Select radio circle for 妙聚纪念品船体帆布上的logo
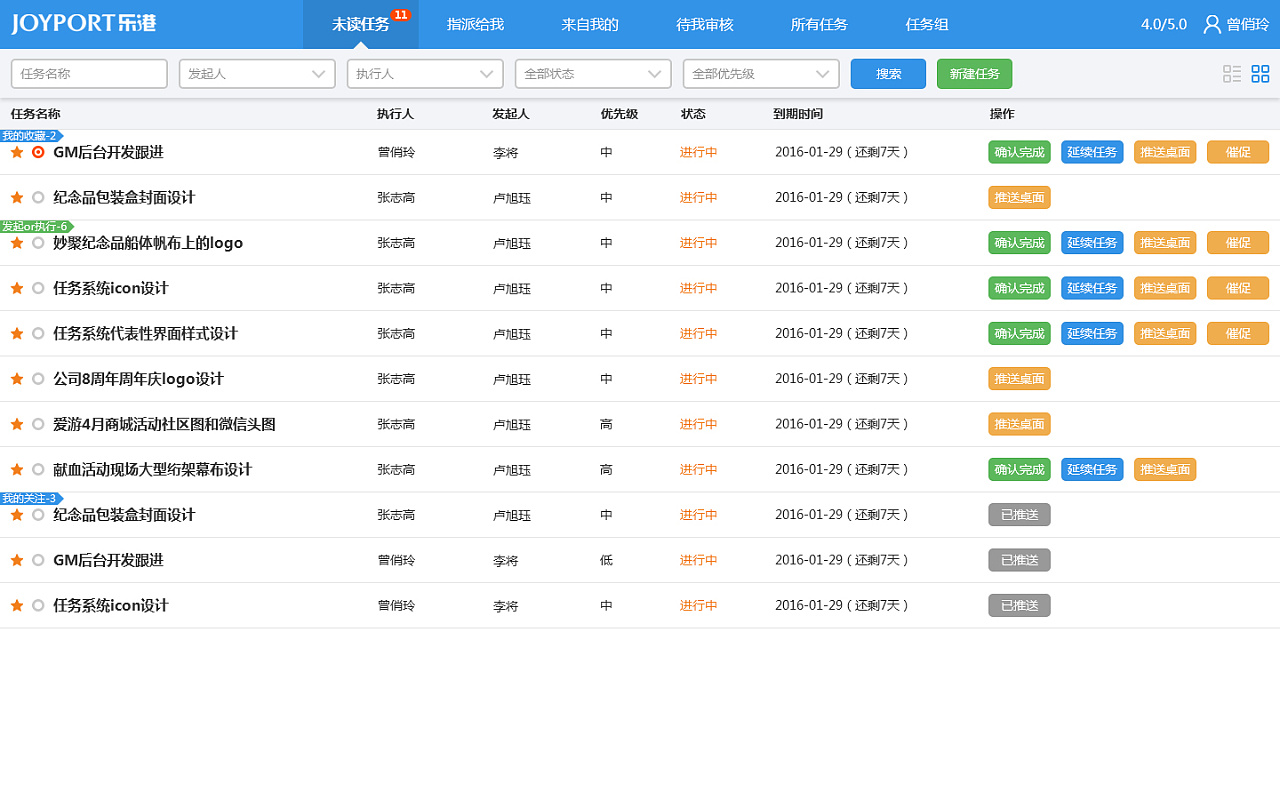Screen dimensions: 1280x800 click(38, 243)
